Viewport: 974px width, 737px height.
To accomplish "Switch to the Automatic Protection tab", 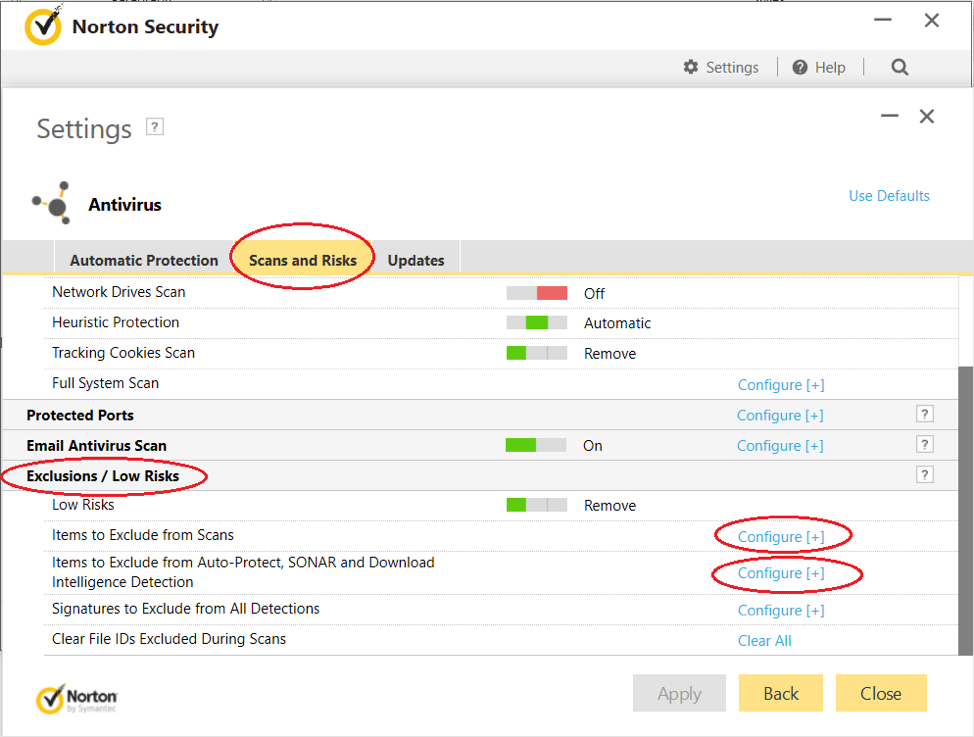I will (x=143, y=260).
